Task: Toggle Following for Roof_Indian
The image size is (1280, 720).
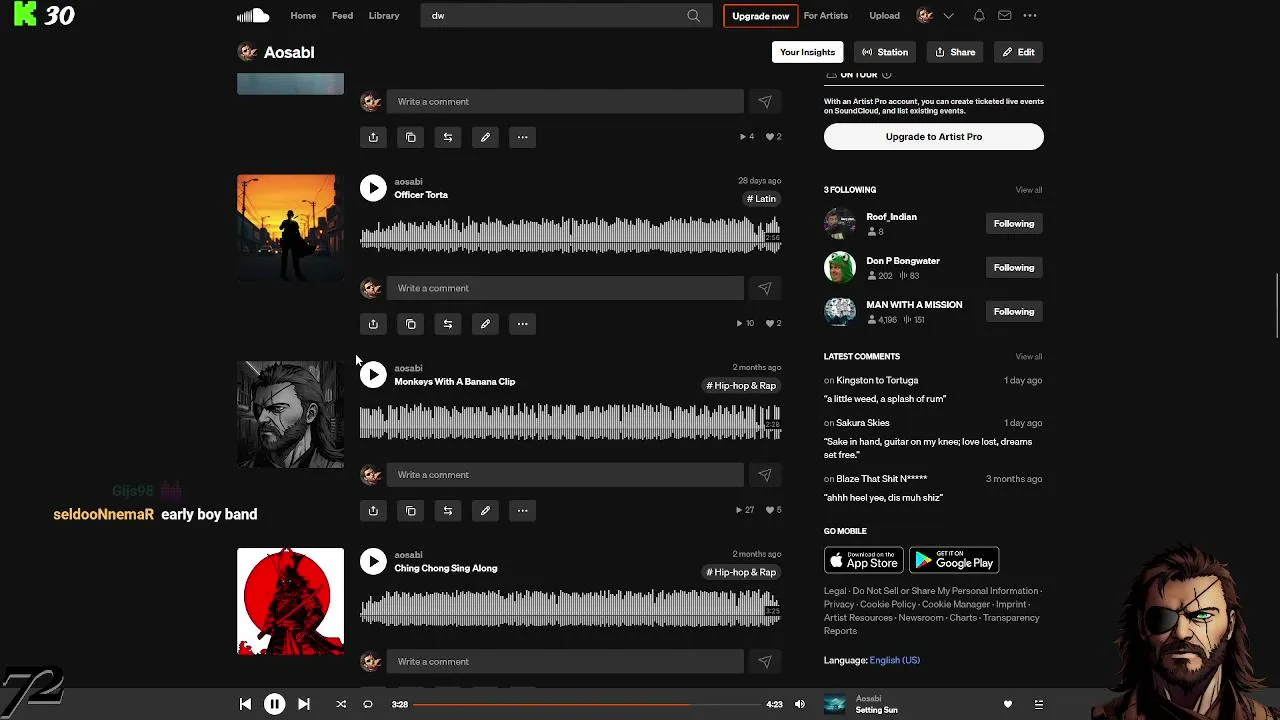Action: (x=1014, y=224)
